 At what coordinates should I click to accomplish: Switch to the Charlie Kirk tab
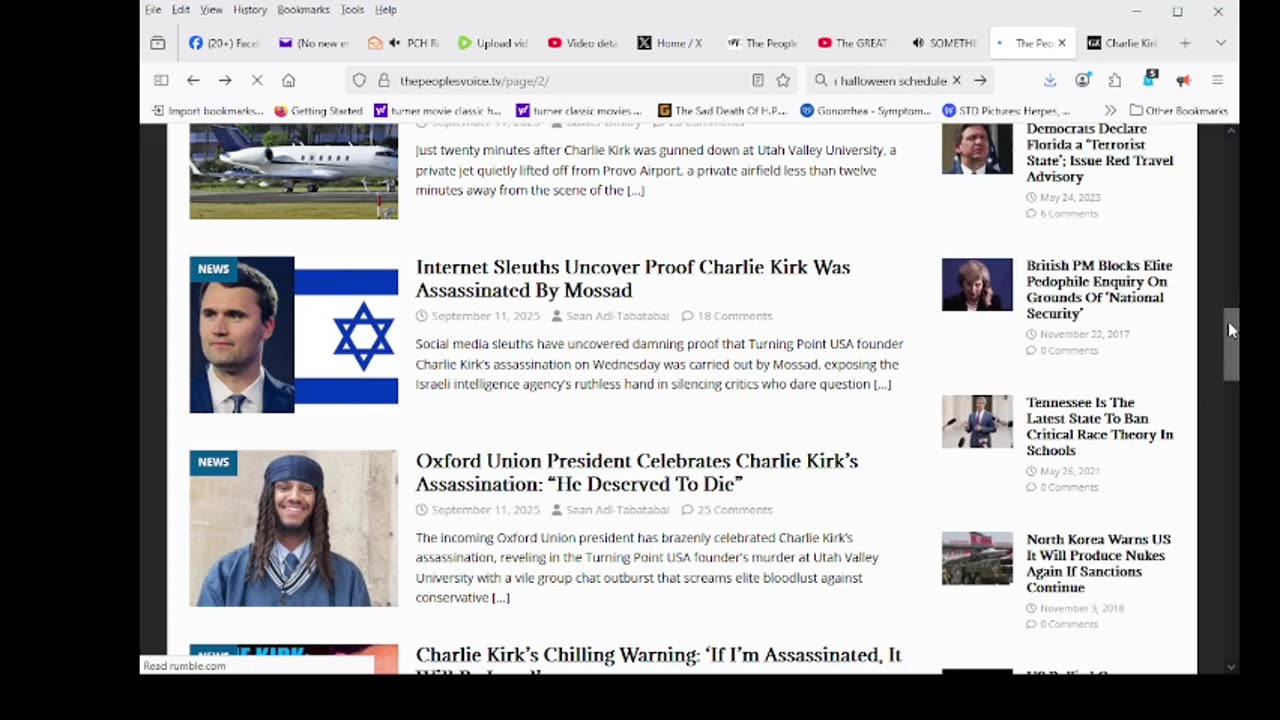1121,43
